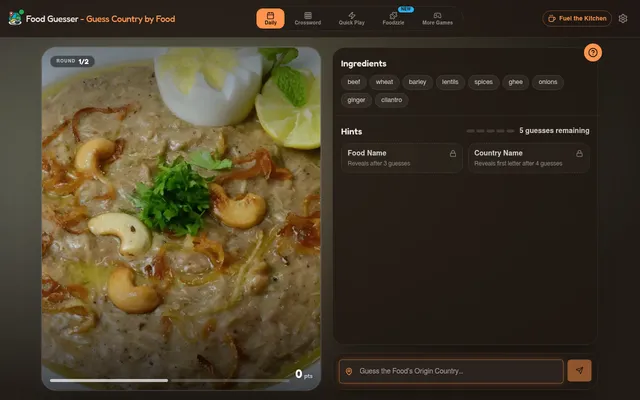Screen dimensions: 640x400
Task: Open settings gear icon
Action: click(x=623, y=18)
